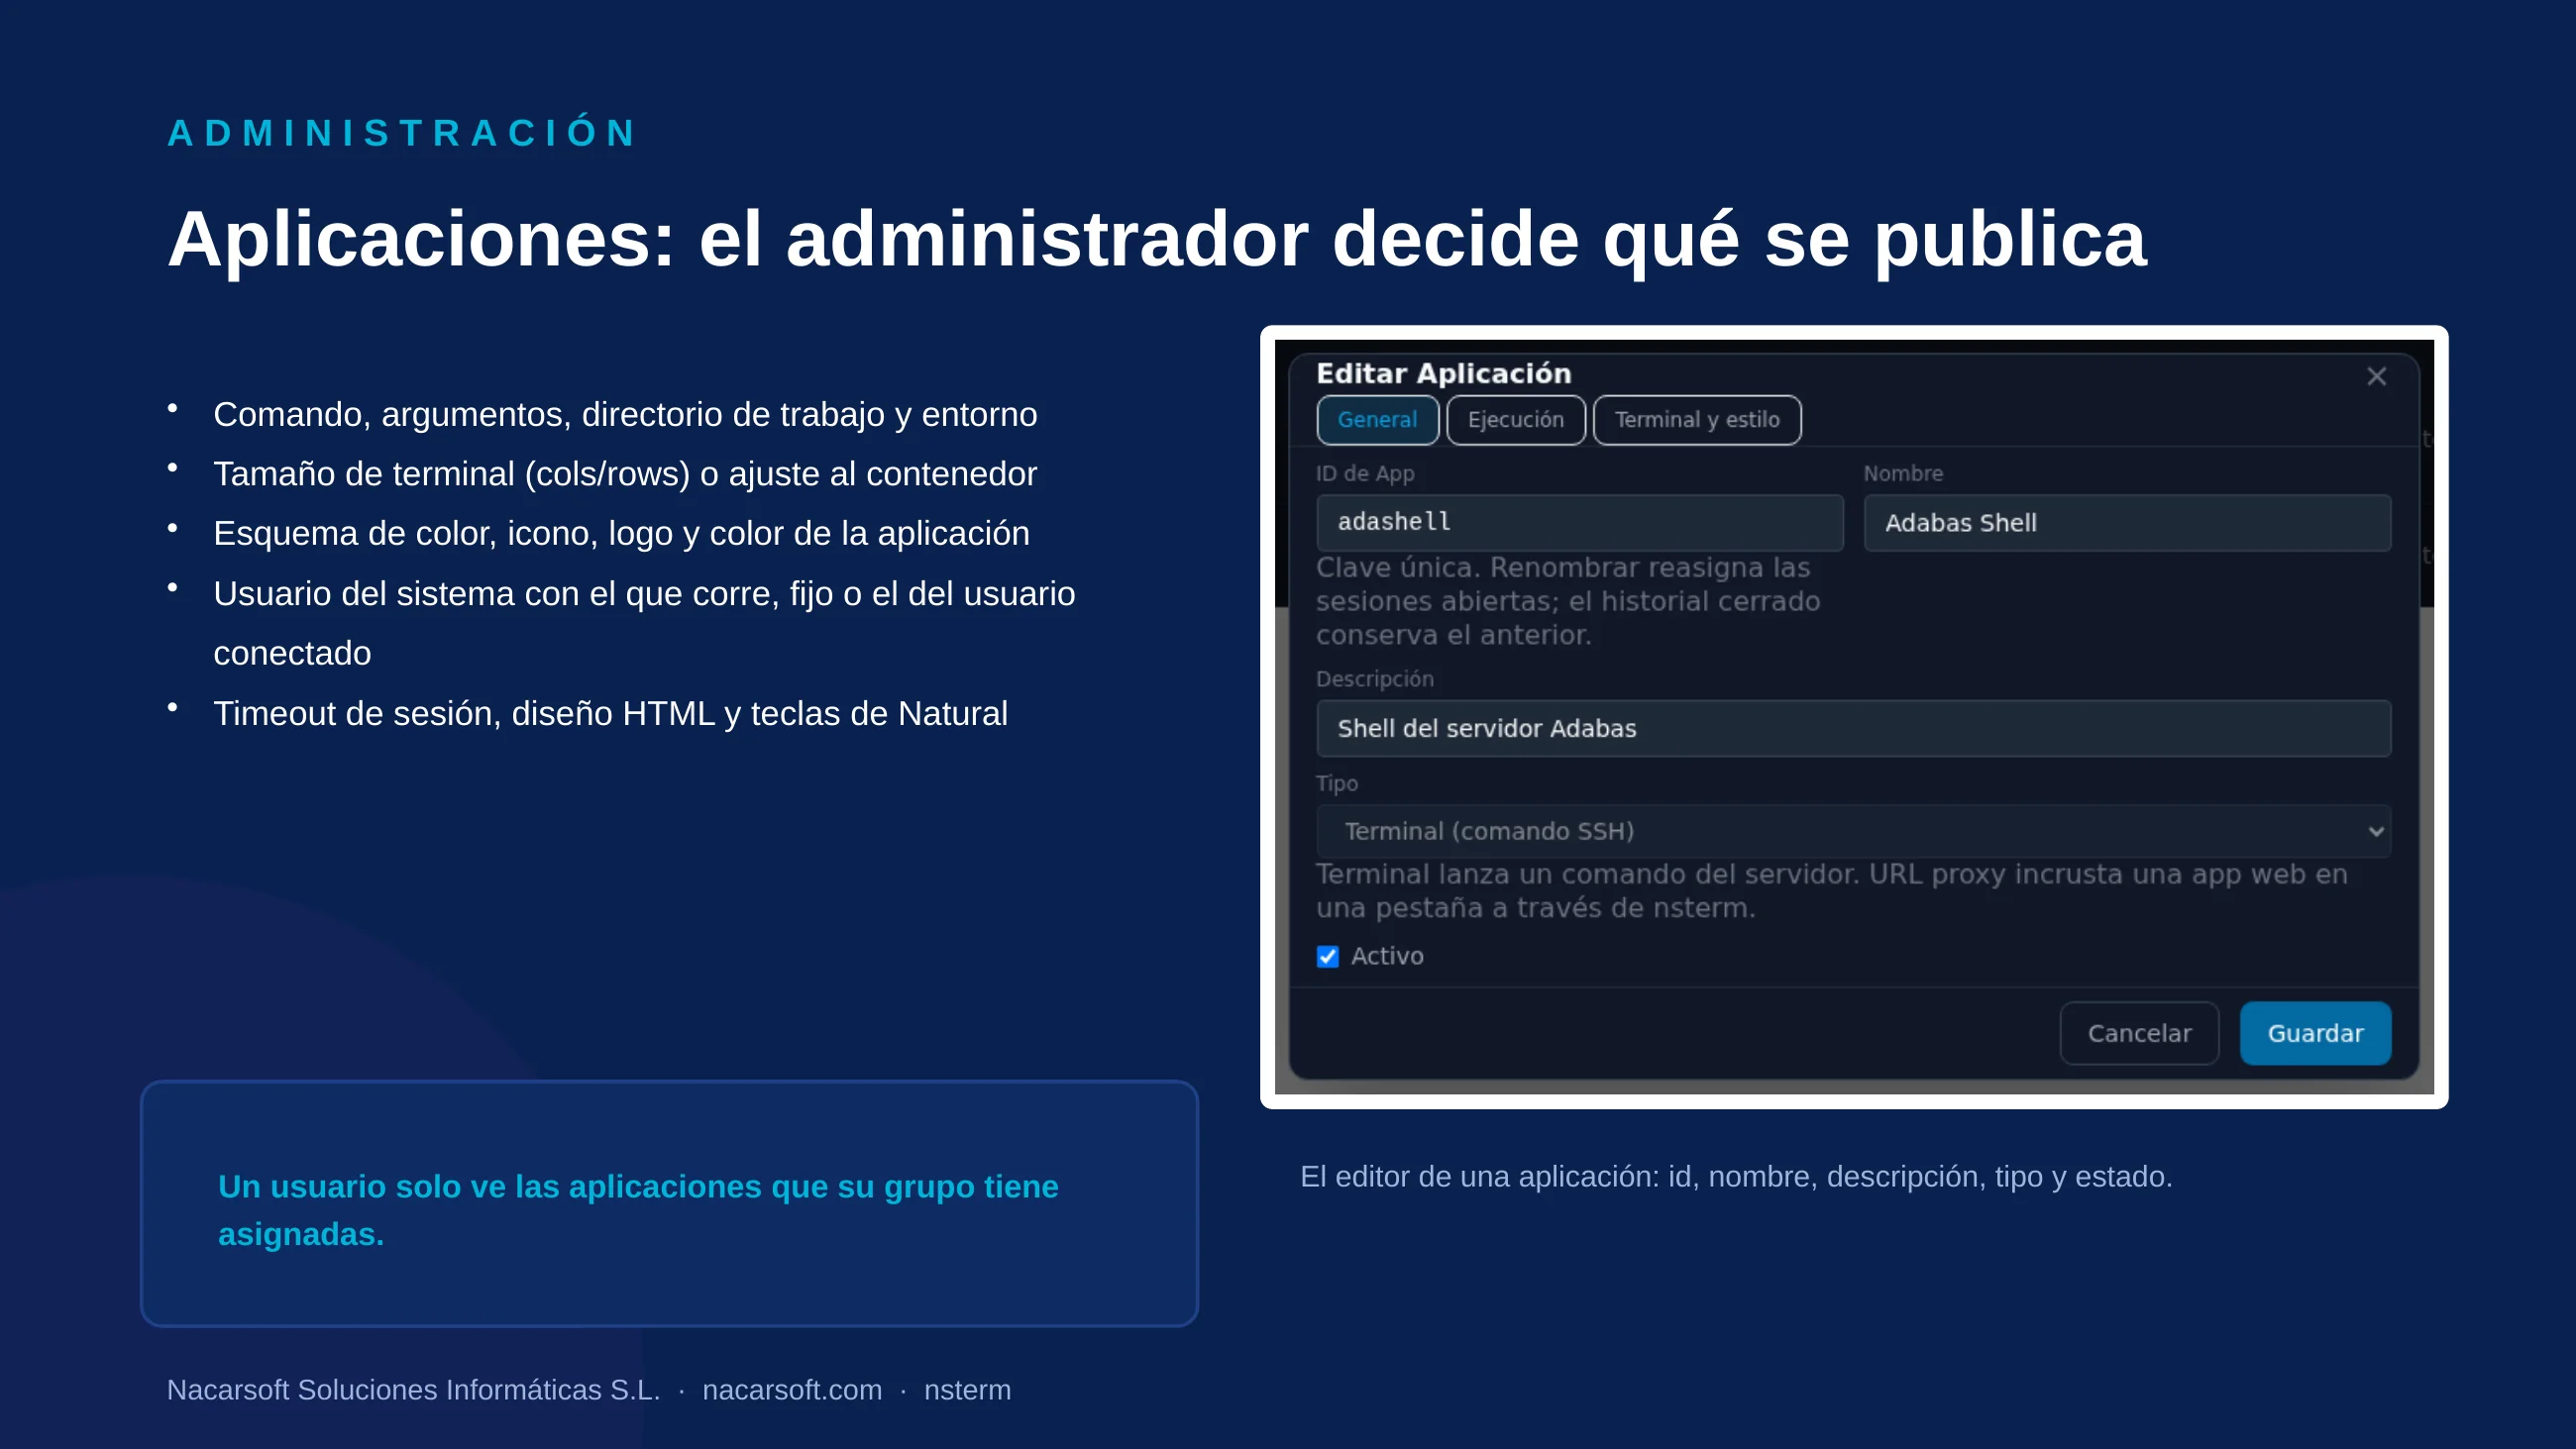This screenshot has height=1449, width=2576.
Task: Click the help text 'Terminal lanza un comando…'
Action: pos(1831,891)
